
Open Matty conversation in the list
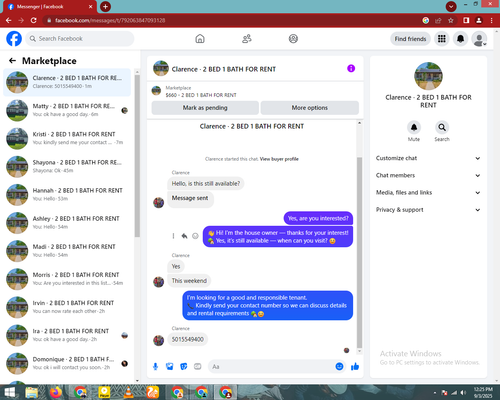[67, 110]
